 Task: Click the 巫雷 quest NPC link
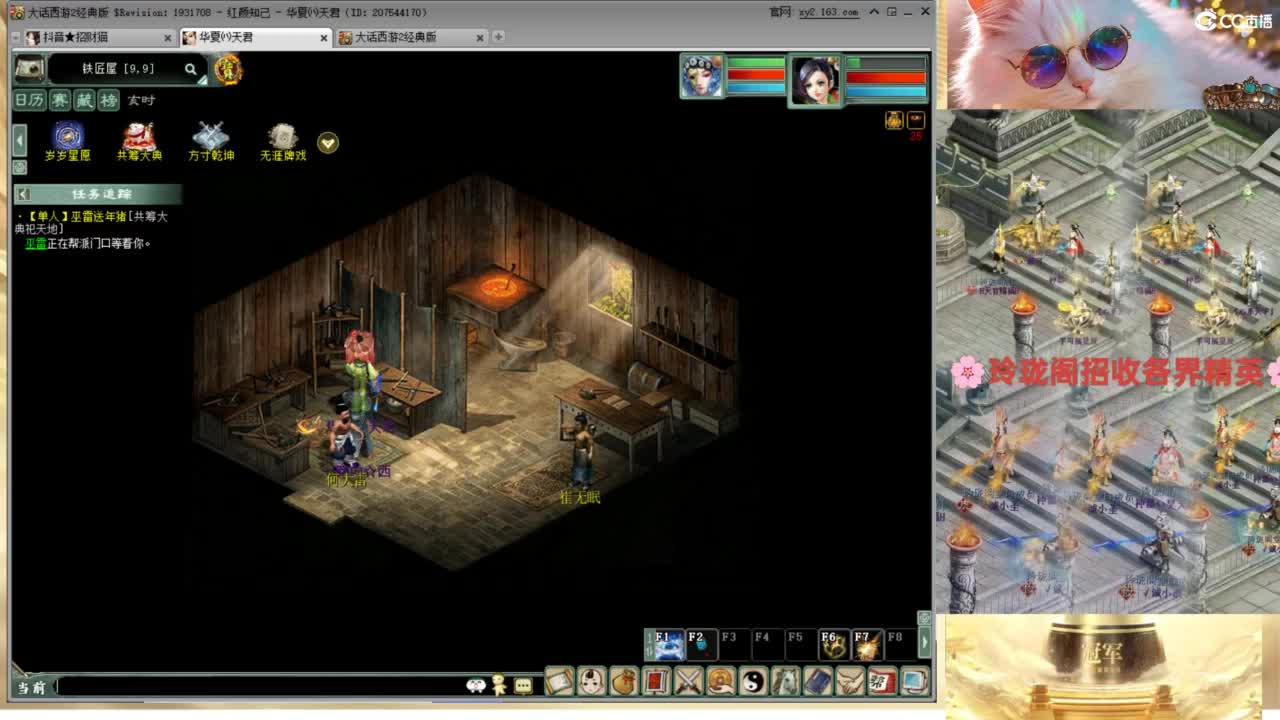(36, 243)
